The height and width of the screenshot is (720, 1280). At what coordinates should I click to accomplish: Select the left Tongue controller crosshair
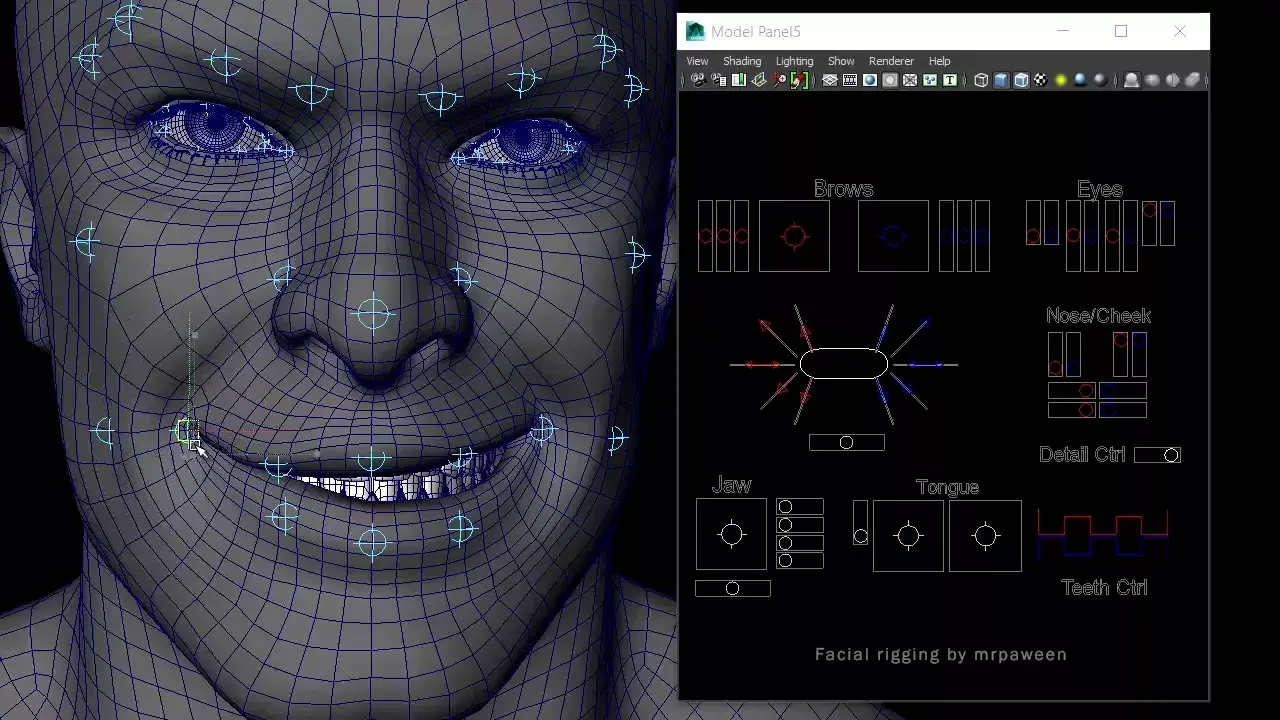909,536
